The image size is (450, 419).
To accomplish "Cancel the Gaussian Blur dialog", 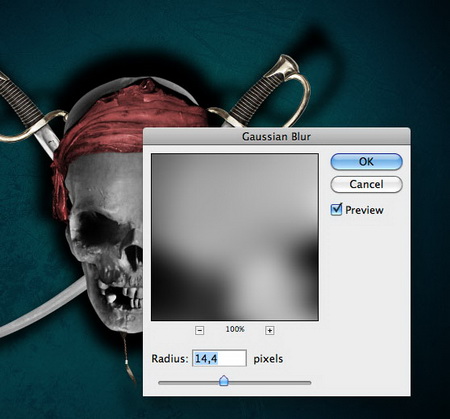I will click(x=366, y=184).
